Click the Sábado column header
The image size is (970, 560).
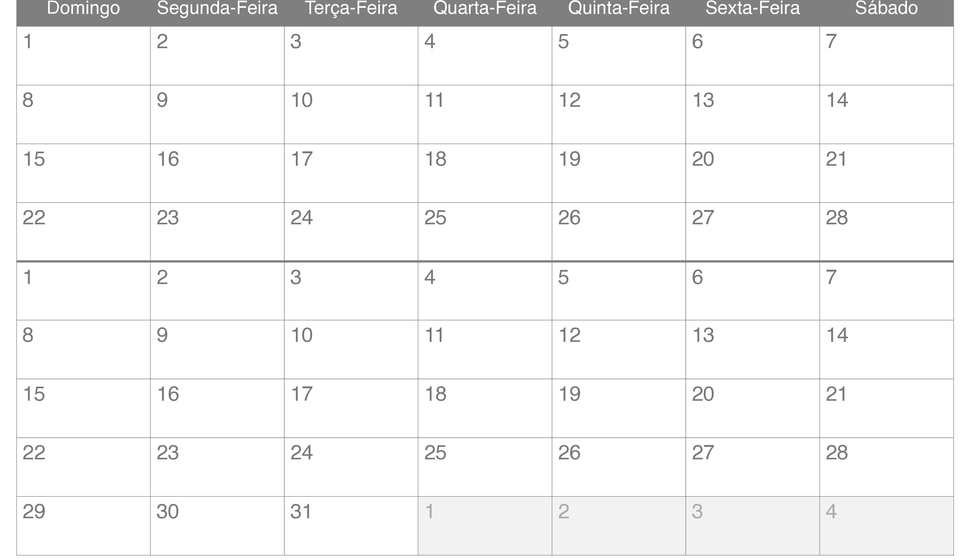[x=886, y=9]
